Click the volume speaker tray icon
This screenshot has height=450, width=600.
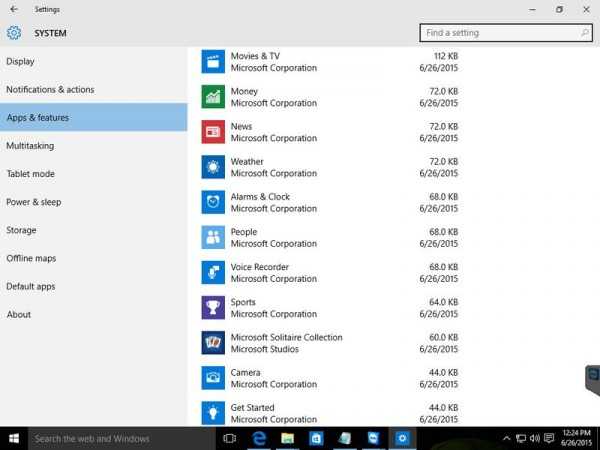coord(535,439)
